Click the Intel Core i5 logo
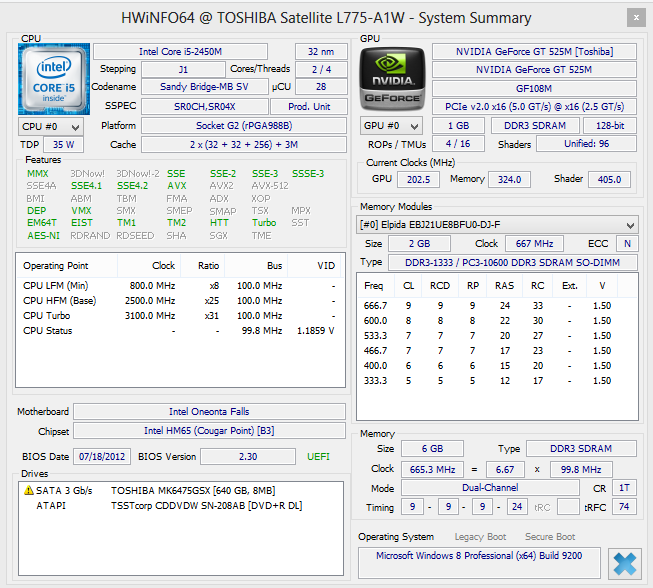The image size is (653, 588). click(54, 79)
